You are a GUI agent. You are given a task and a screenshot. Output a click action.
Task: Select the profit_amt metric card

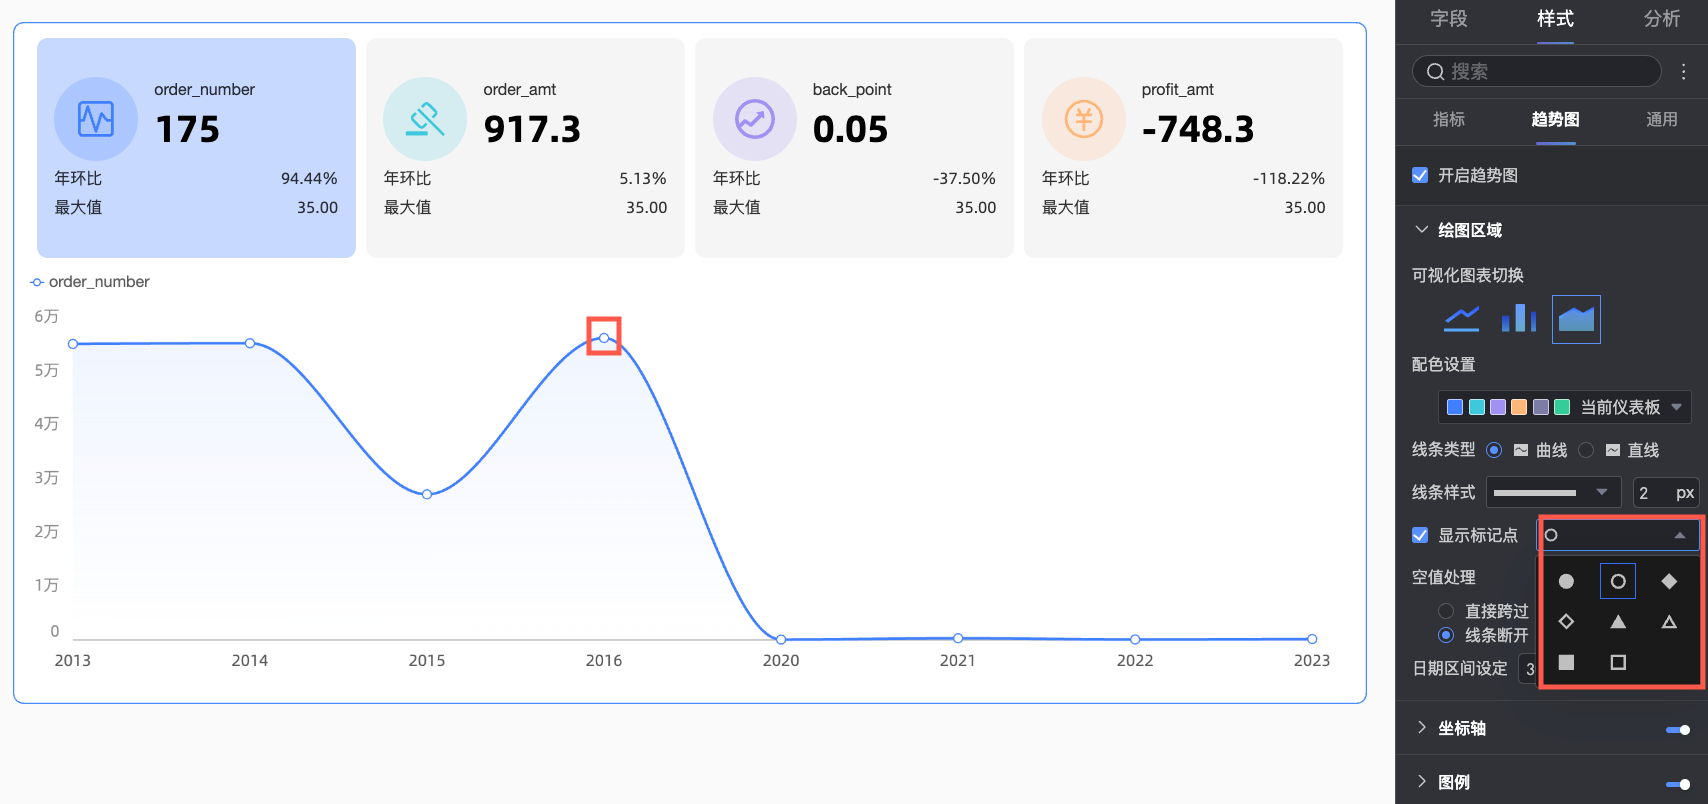point(1183,148)
